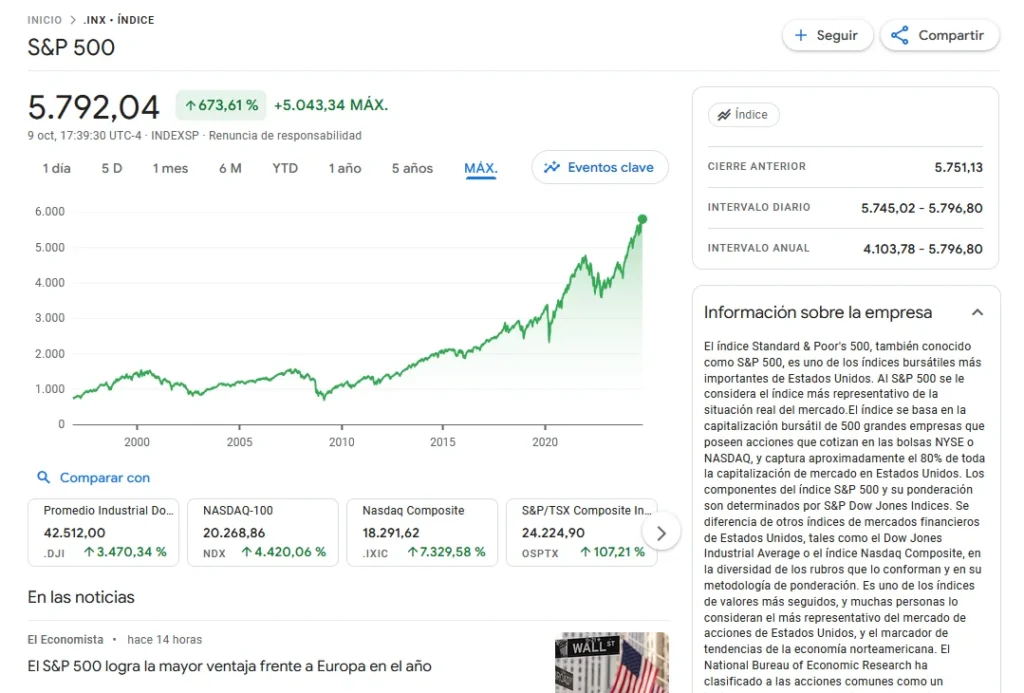Click the magnifier icon beside Comparar con
This screenshot has width=1024, height=693.
point(43,478)
